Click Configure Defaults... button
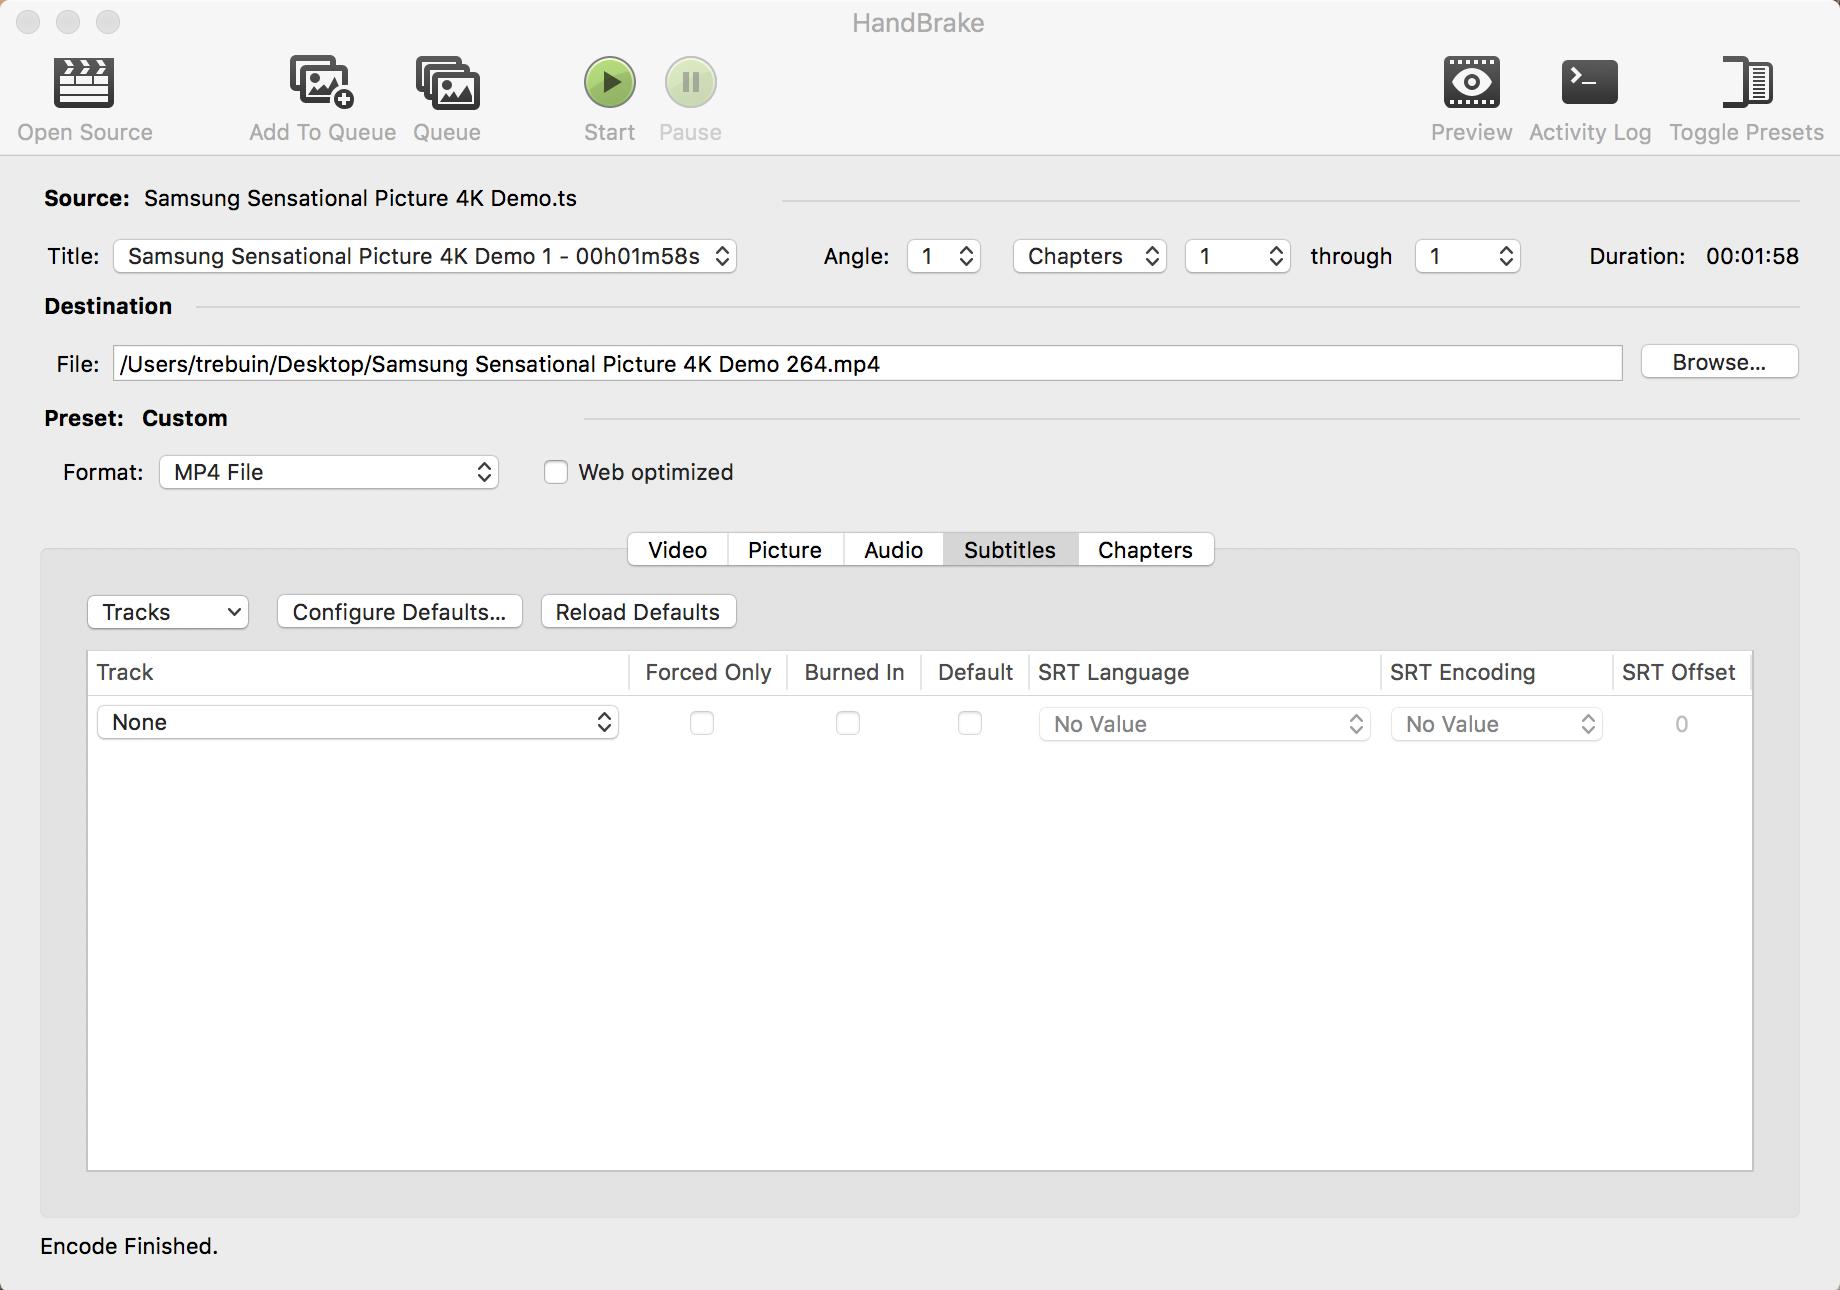This screenshot has height=1290, width=1840. pos(399,612)
